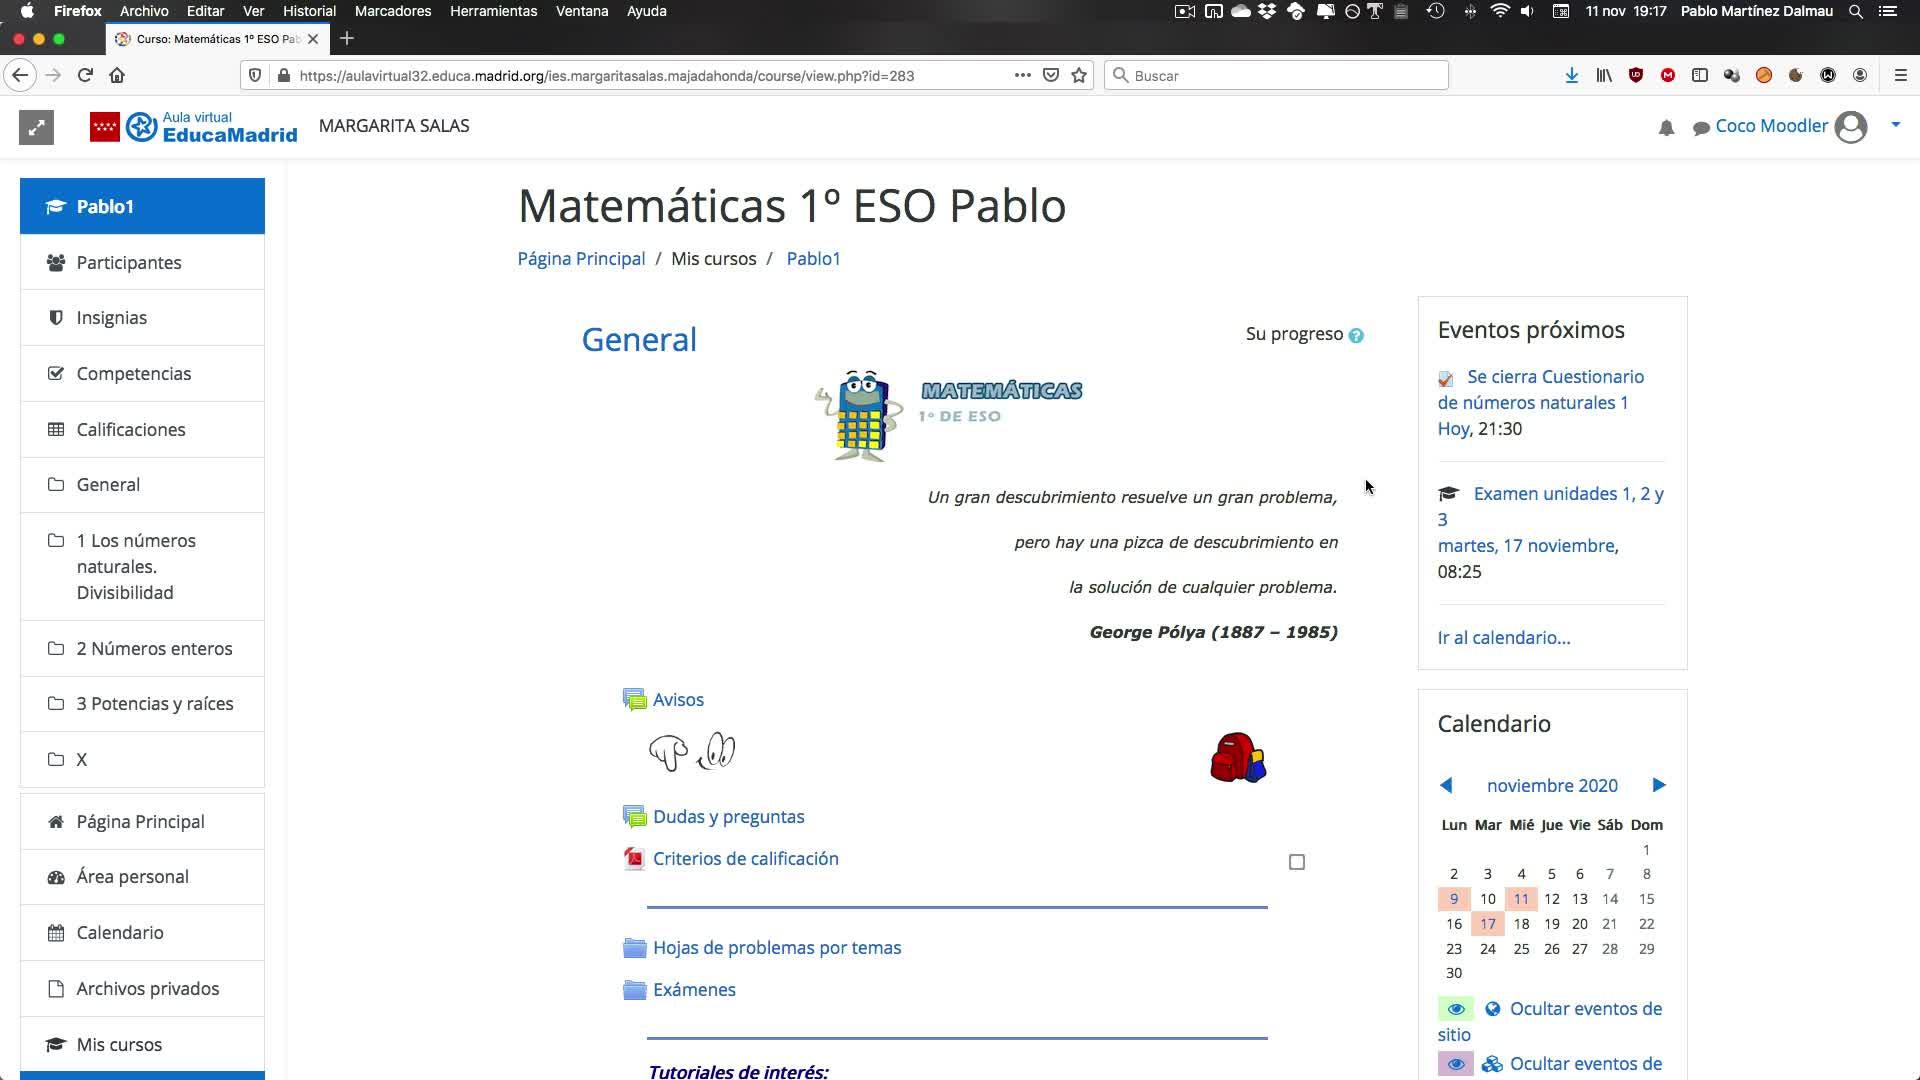Click the fullscreen expand arrows icon
The height and width of the screenshot is (1080, 1920).
tap(36, 127)
